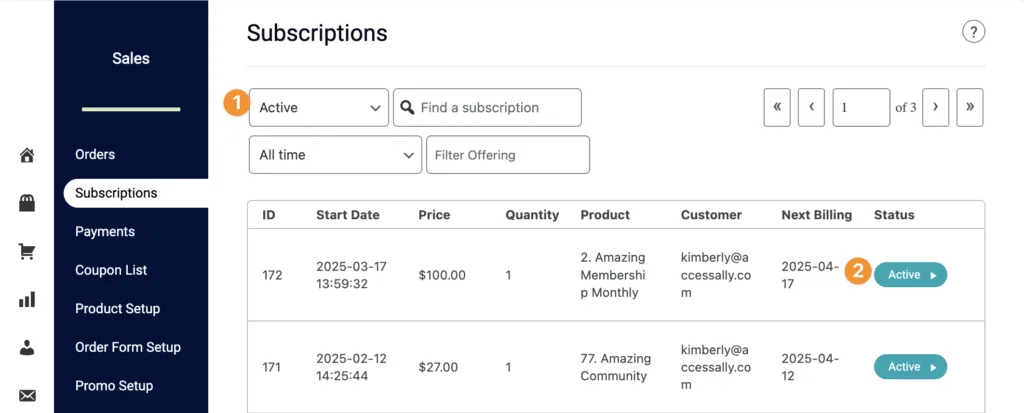Open the store icon in left rail

click(x=27, y=203)
